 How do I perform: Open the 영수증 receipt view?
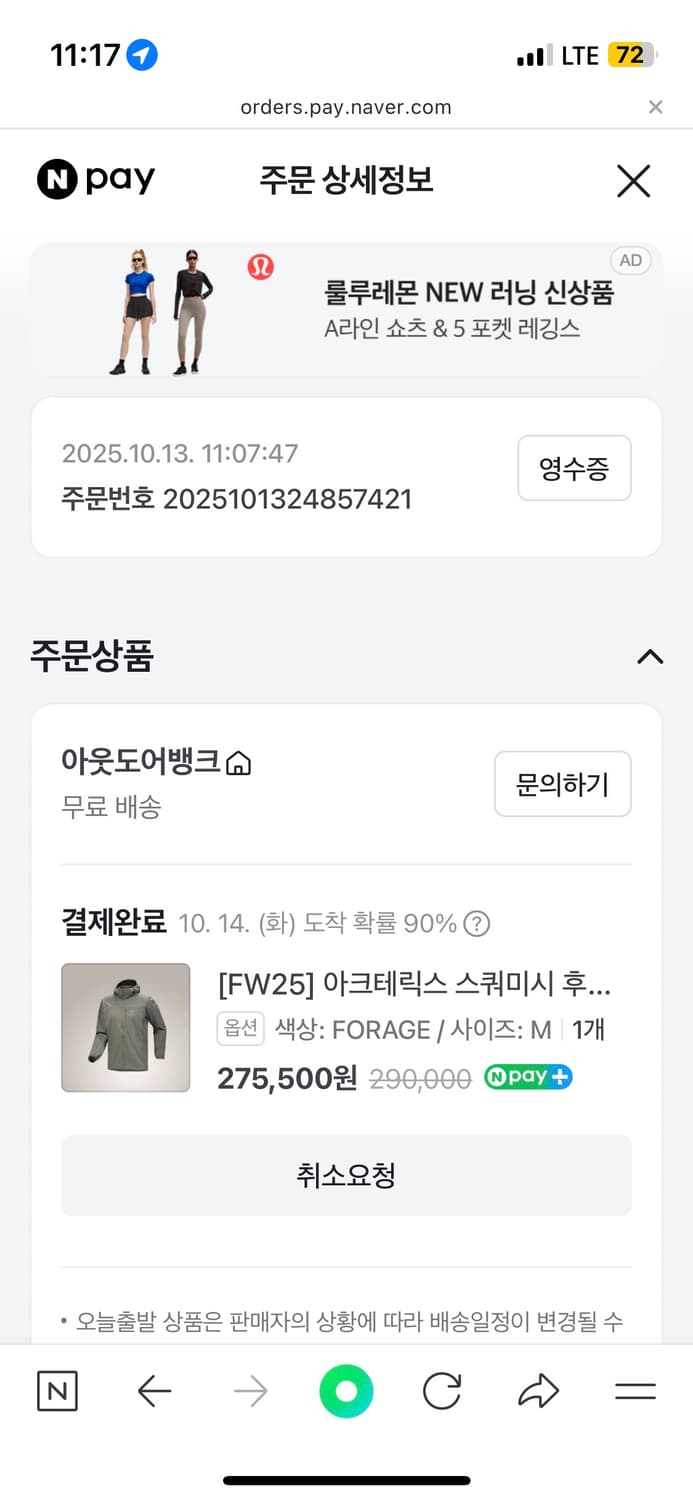click(574, 468)
